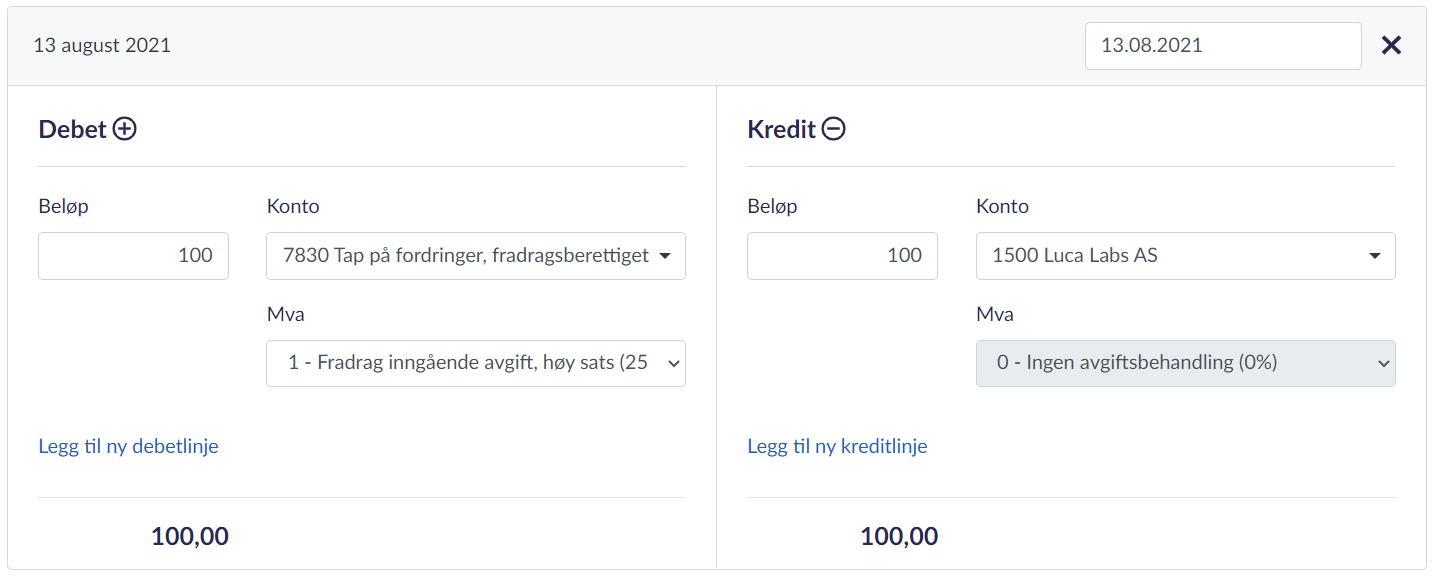Click the Debet section heading
This screenshot has width=1436, height=578.
click(72, 129)
